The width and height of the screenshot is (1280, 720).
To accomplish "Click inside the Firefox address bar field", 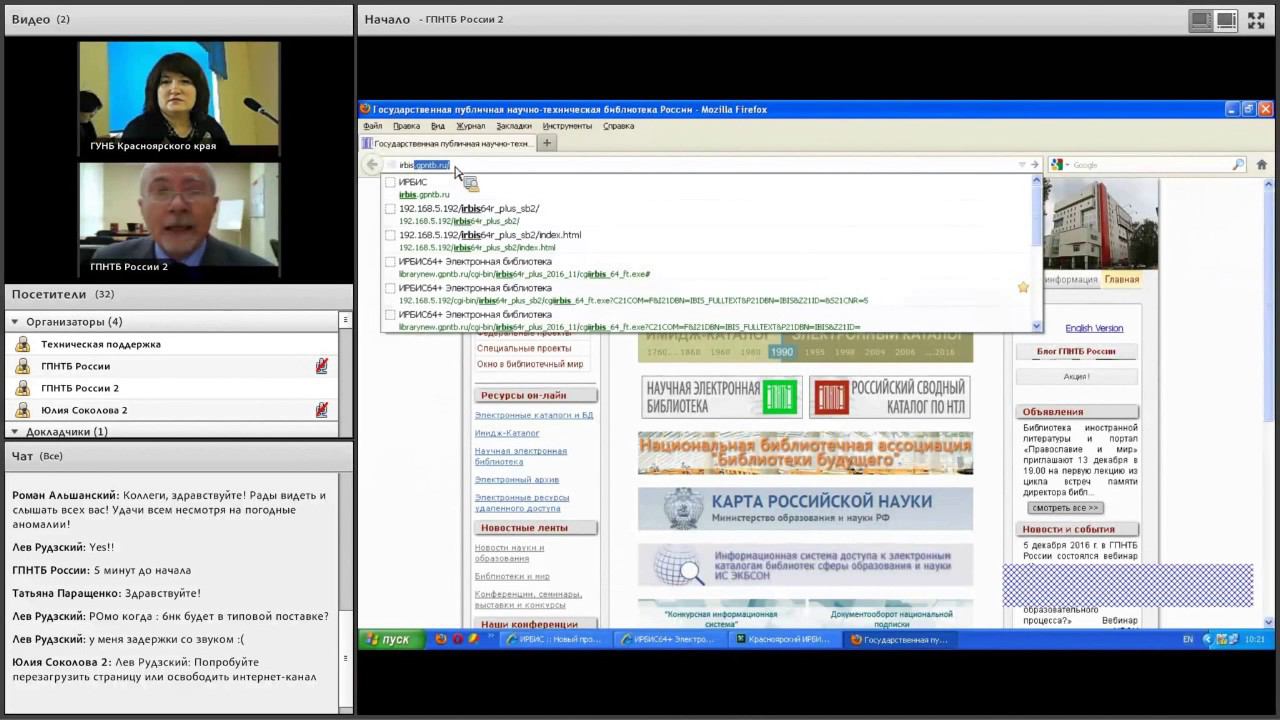I will point(708,165).
